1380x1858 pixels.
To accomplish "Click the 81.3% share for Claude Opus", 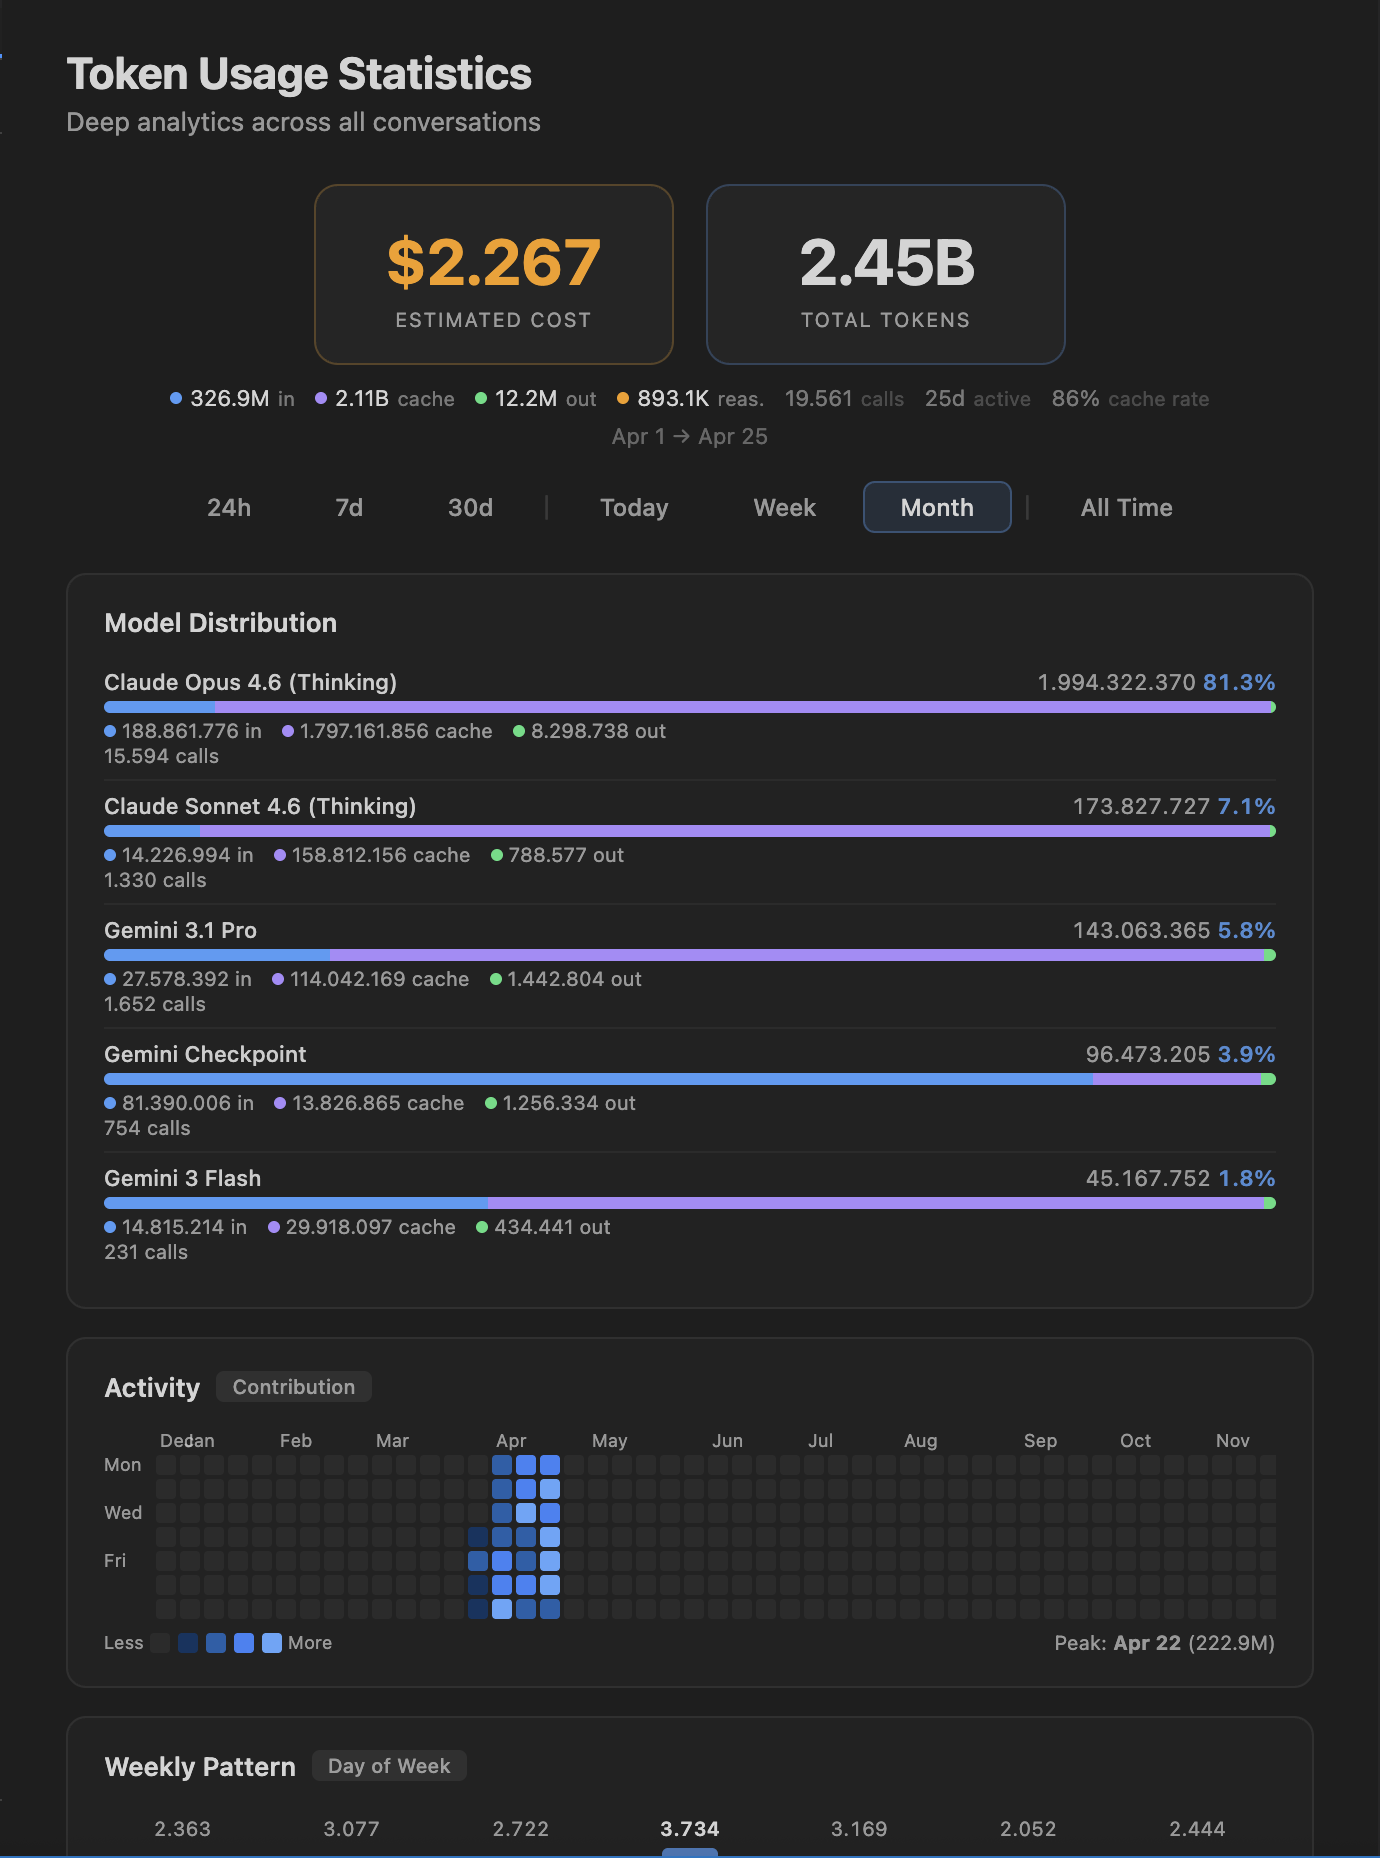I will click(1239, 682).
